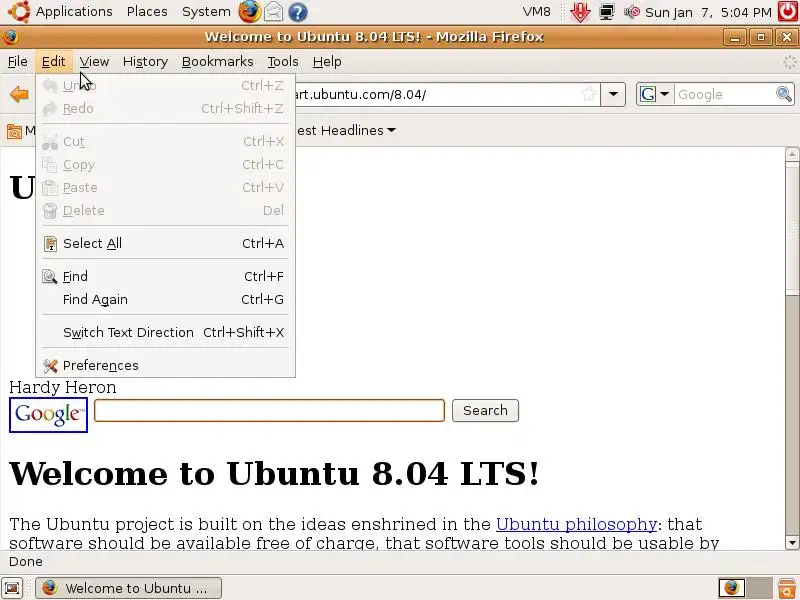
Task: Click the grayed-out Paste menu entry
Action: (x=165, y=188)
